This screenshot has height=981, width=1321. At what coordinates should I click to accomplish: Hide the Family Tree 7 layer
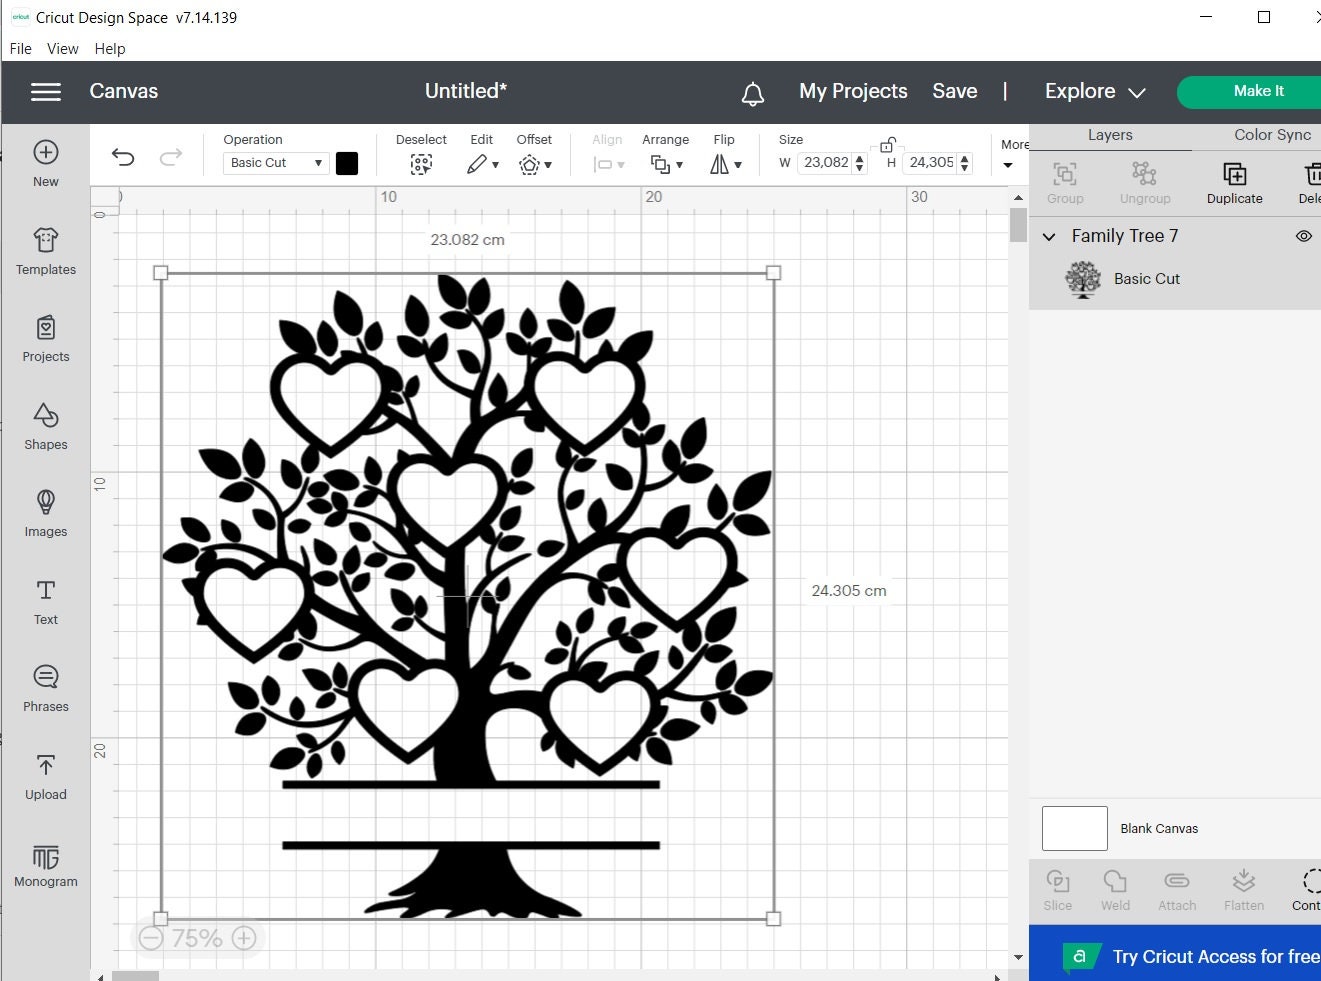[x=1303, y=236]
